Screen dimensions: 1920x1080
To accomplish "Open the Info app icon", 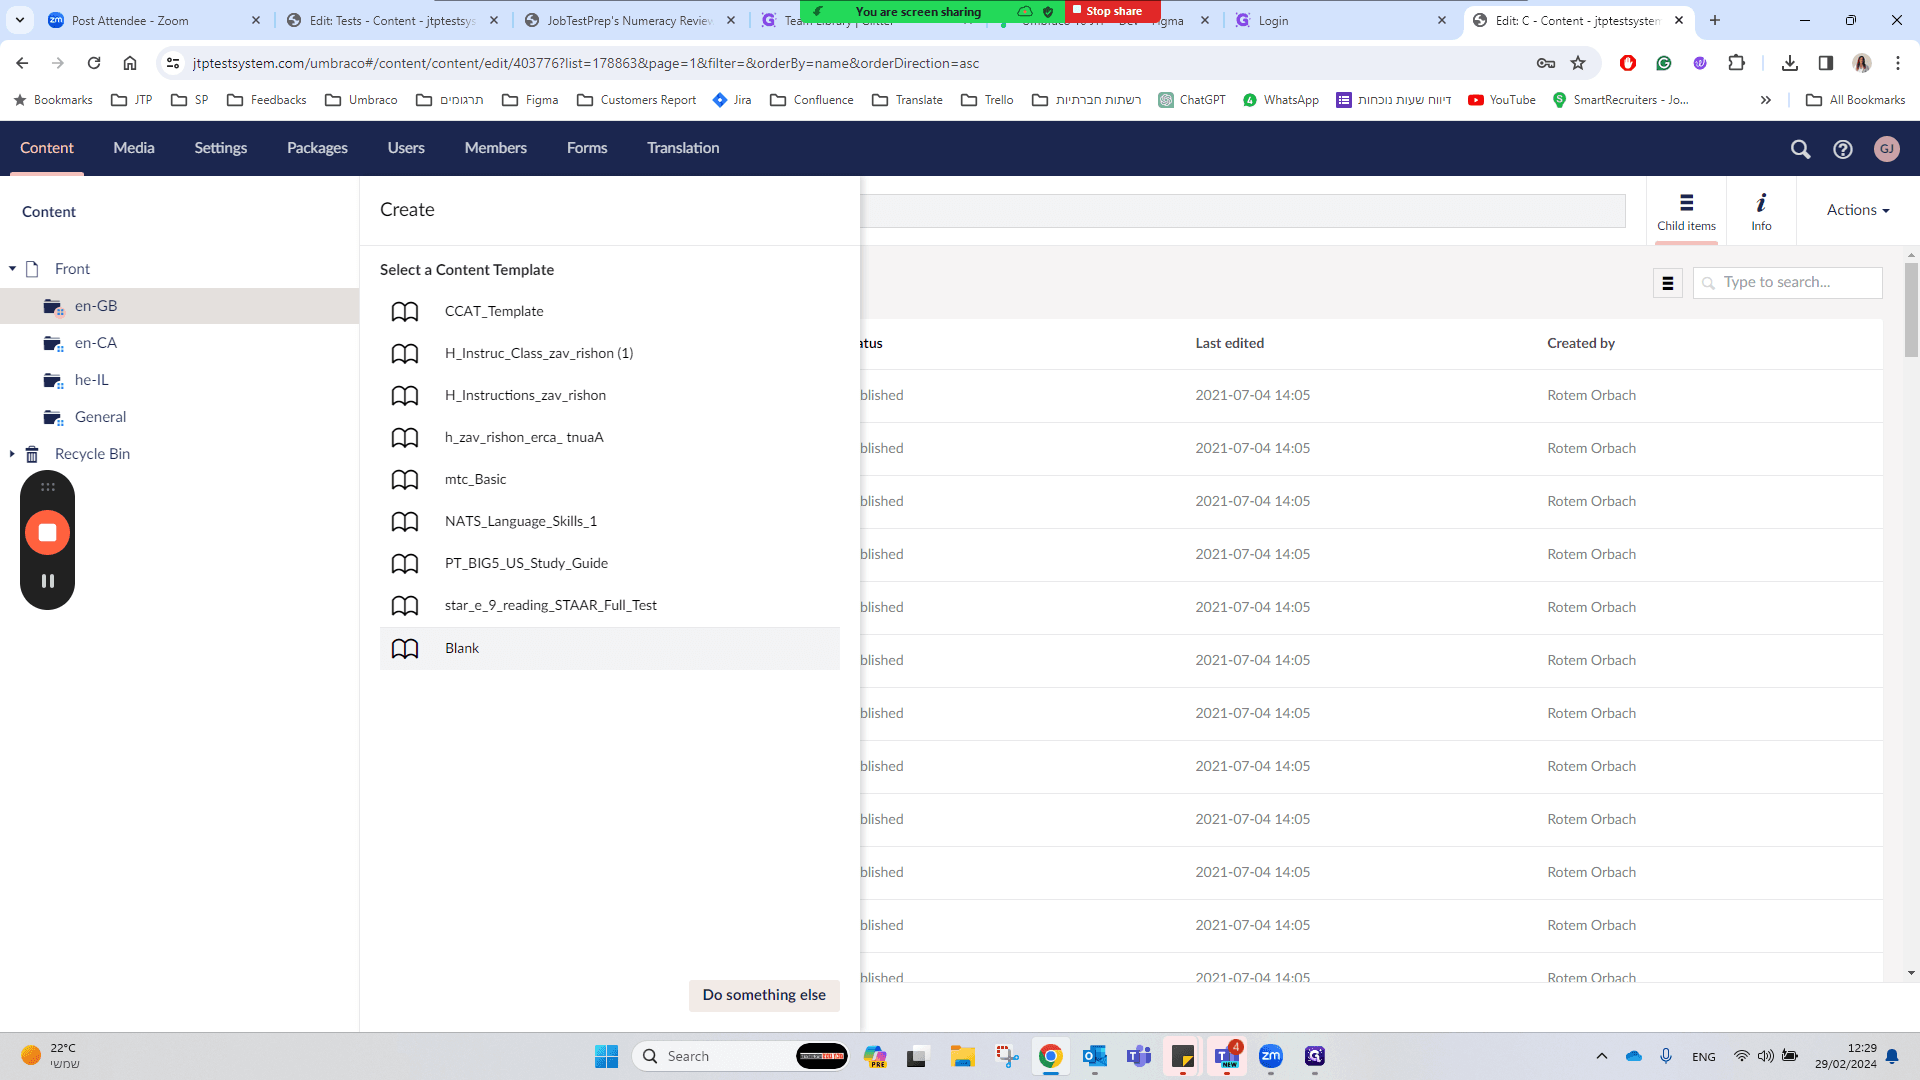I will (1761, 211).
